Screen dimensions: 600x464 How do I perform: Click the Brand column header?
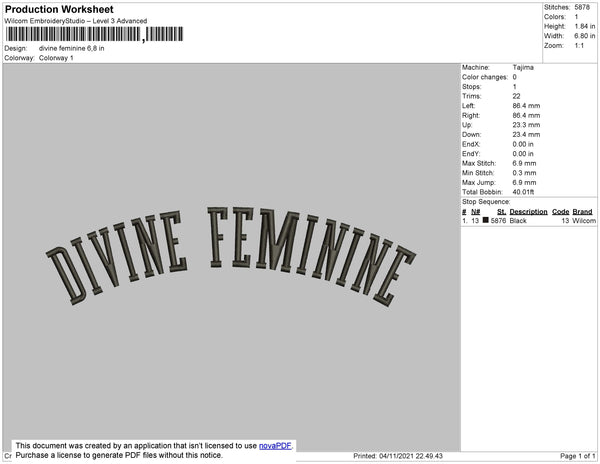click(x=583, y=212)
